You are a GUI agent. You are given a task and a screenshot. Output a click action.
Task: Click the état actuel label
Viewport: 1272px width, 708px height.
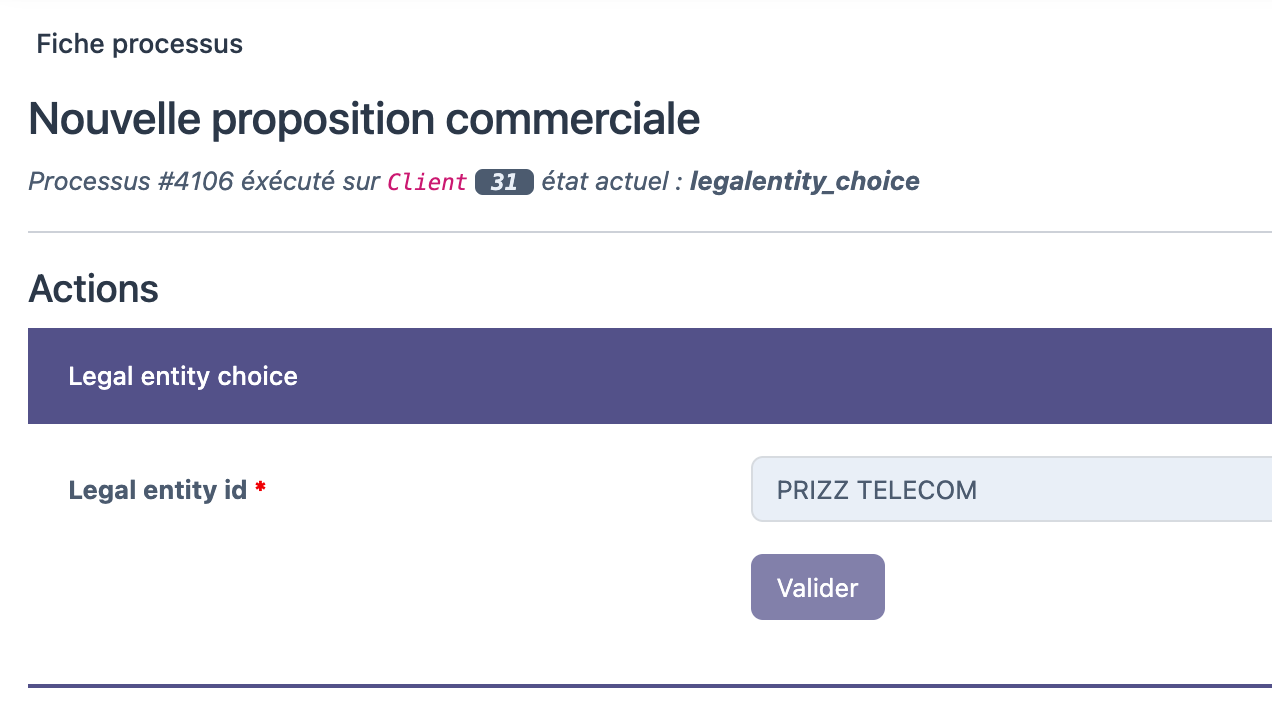(608, 182)
